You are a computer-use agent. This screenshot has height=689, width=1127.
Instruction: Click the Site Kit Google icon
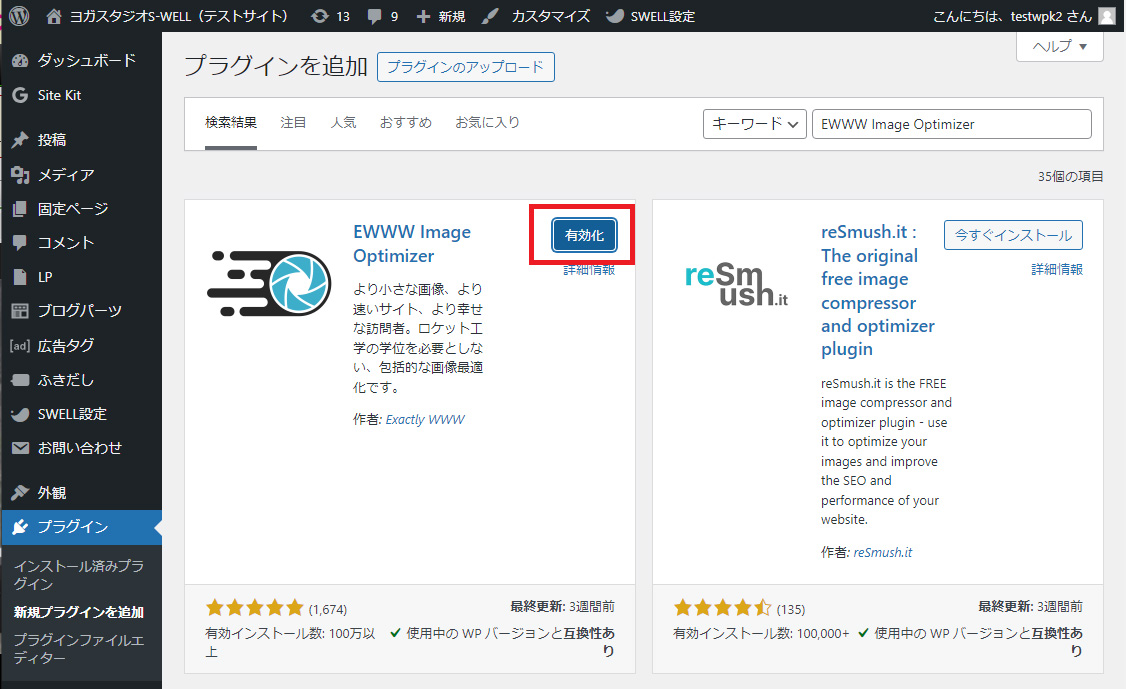(20, 95)
